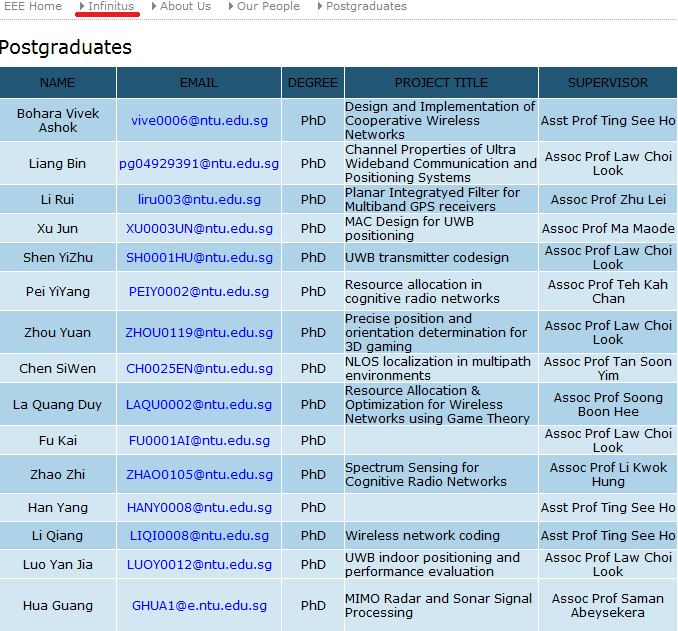Open the ZHOU0119@ntu.edu.sg link
This screenshot has width=678, height=631.
[199, 333]
